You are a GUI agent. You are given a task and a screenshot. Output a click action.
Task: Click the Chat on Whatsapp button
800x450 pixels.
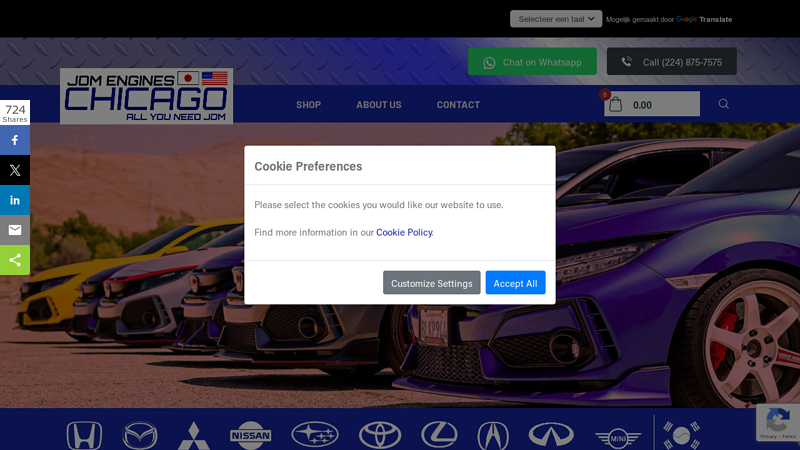(x=532, y=62)
